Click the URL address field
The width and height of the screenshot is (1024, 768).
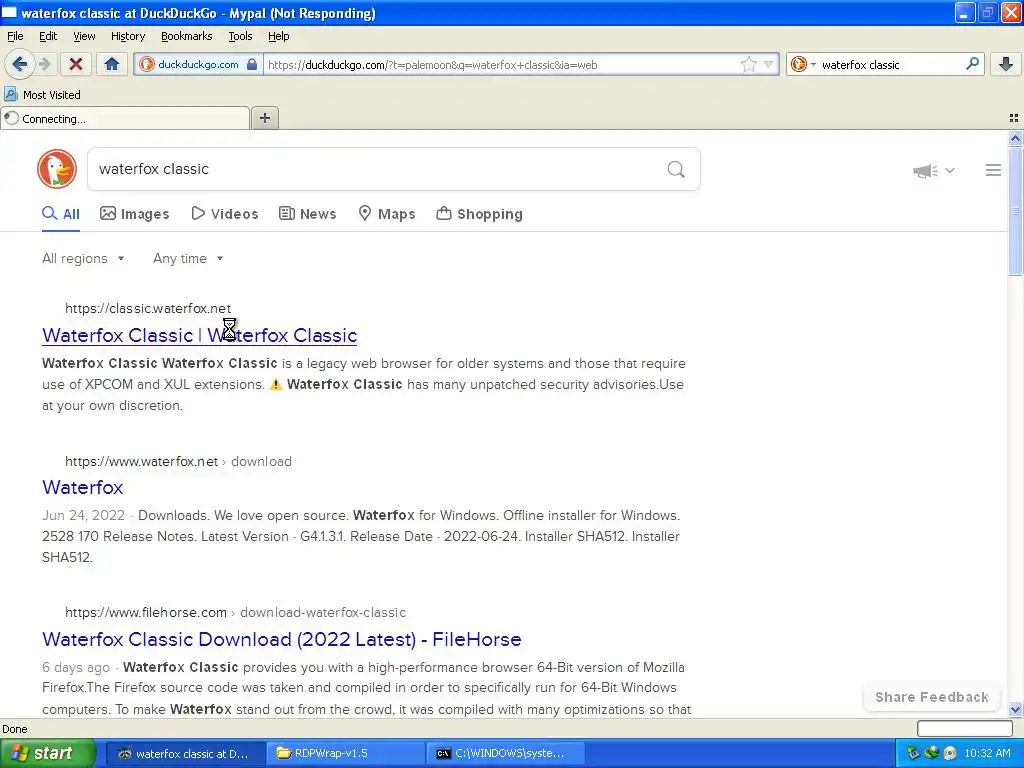tap(503, 64)
